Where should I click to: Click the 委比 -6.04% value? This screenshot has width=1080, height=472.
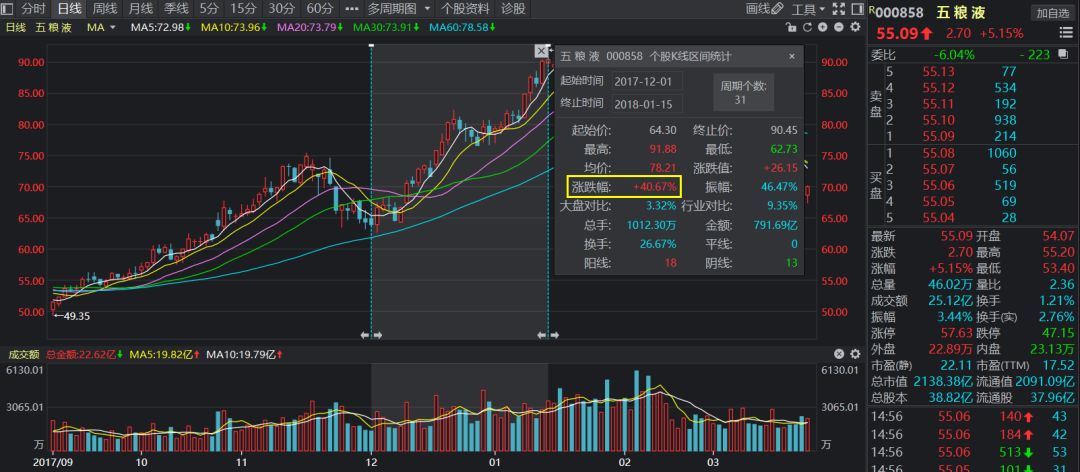(954, 54)
